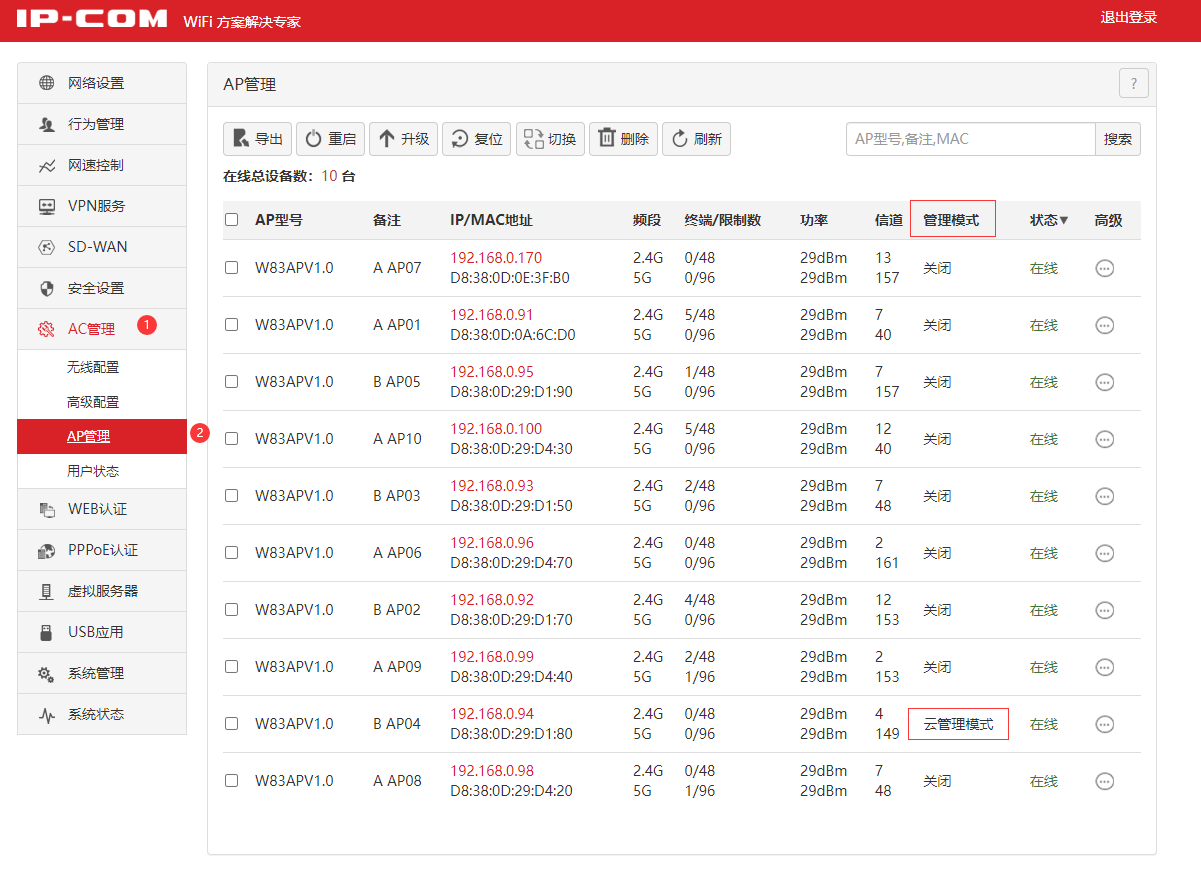Click the help question mark icon

1133,84
